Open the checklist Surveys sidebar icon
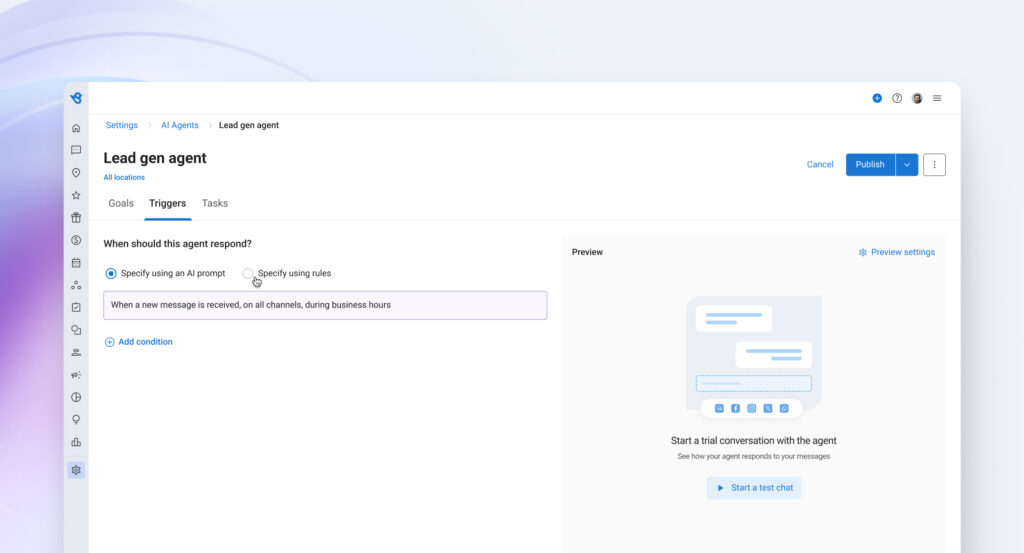1024x553 pixels. [x=76, y=308]
